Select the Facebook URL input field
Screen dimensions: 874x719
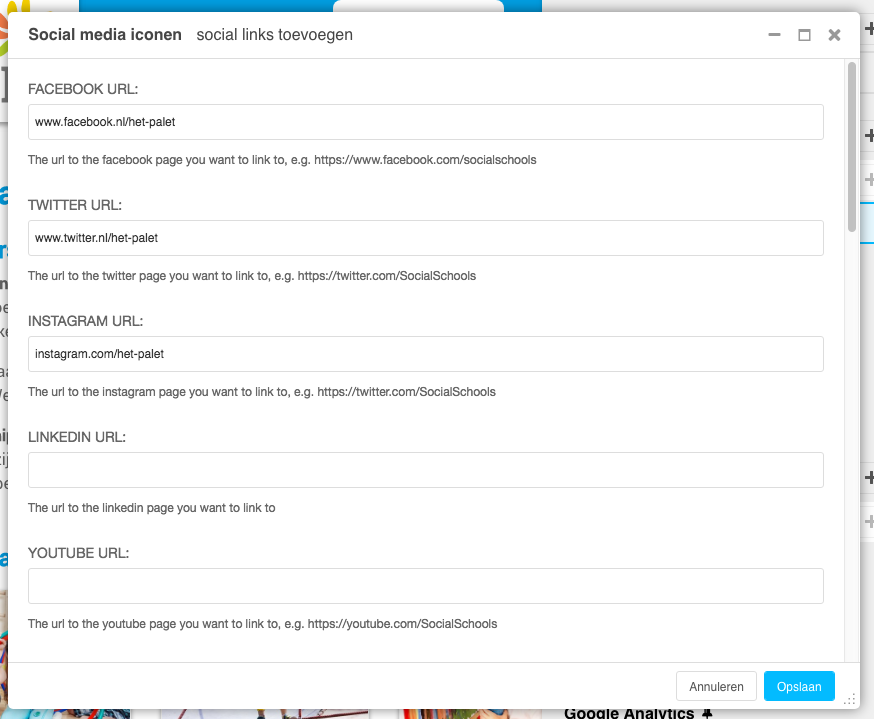[x=425, y=122]
